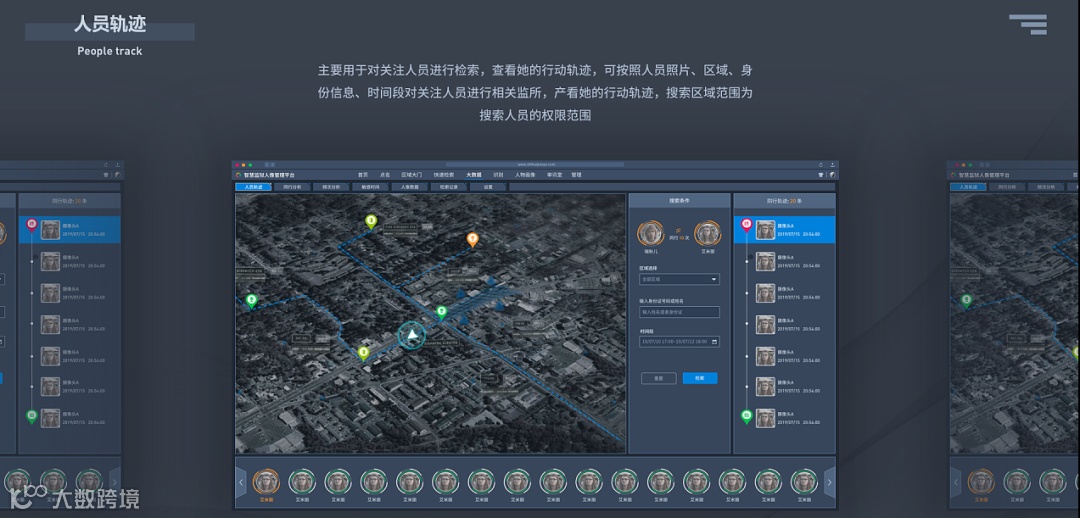Open the hamburger menu at page top right

pos(1028,24)
